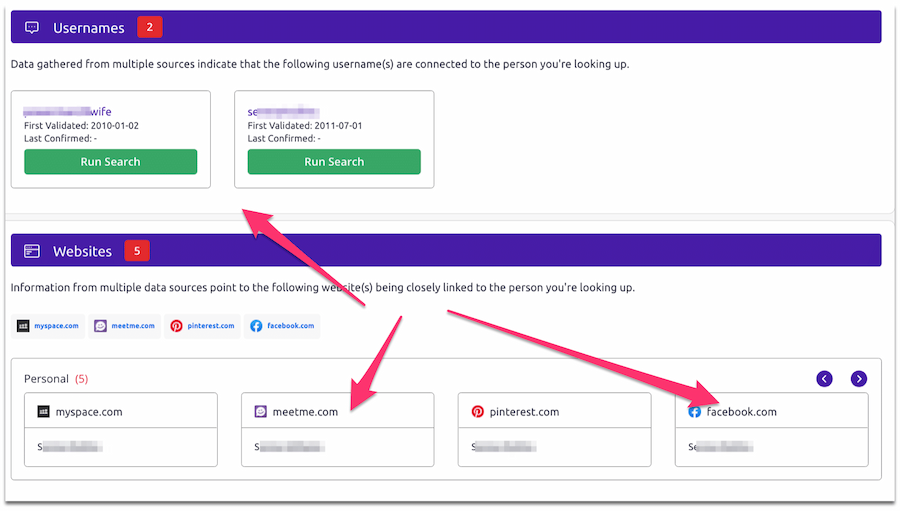The width and height of the screenshot is (900, 511).
Task: Select the myspace.com Personal card
Action: click(120, 429)
